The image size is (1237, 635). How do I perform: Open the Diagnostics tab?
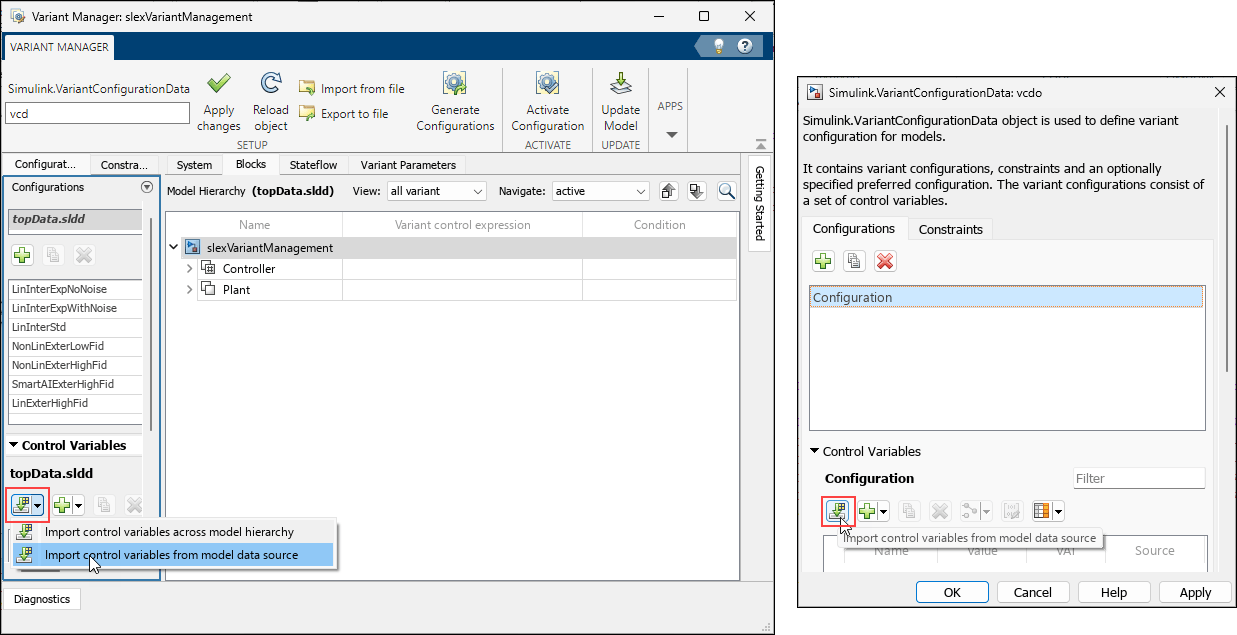coord(42,599)
